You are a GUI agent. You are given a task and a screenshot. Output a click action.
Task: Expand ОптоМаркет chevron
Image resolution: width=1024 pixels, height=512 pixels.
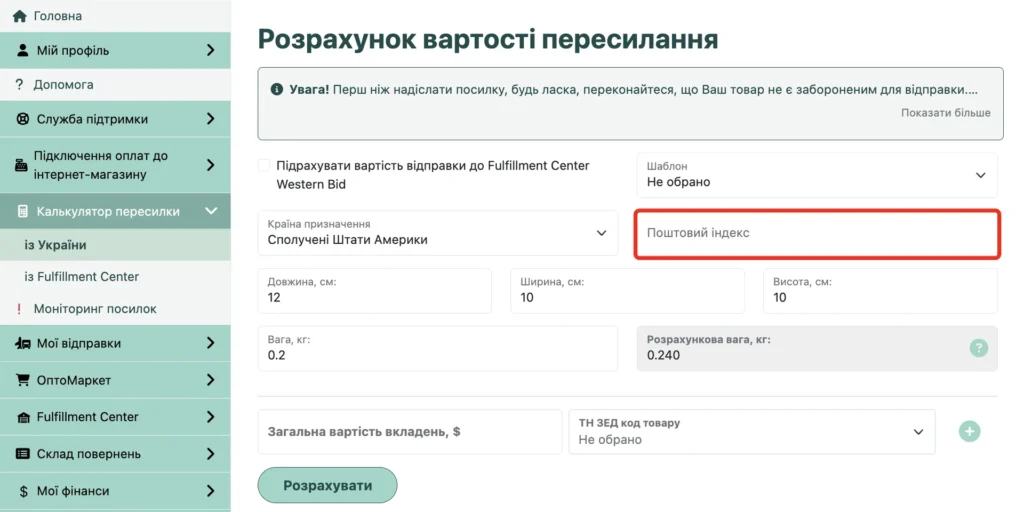210,380
